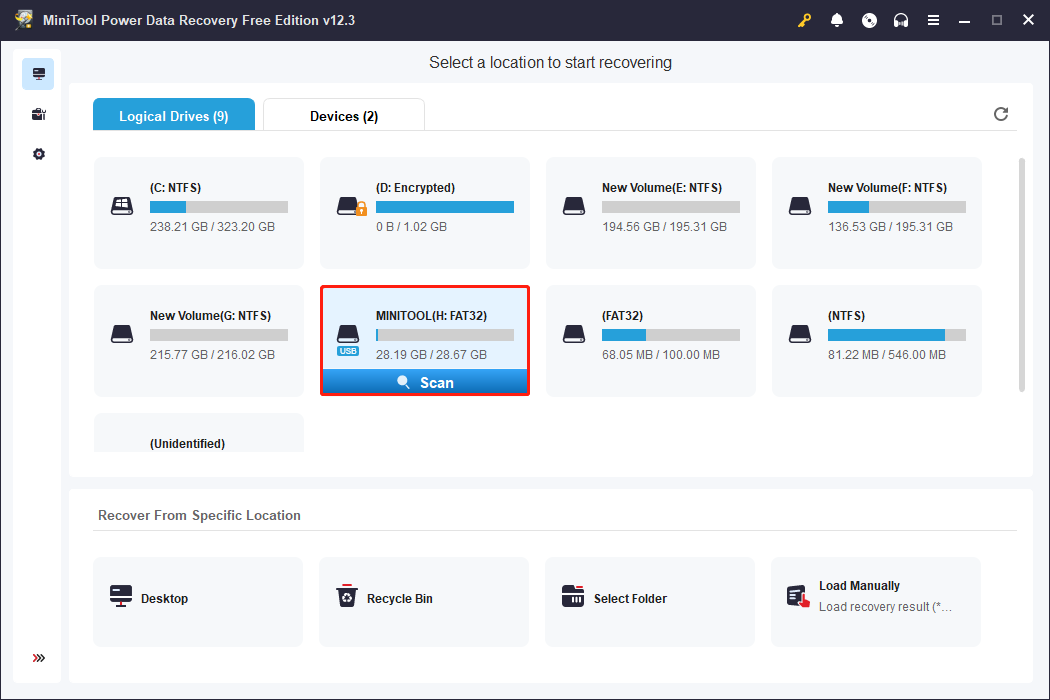Select the Logical Drives (9) tab
This screenshot has width=1050, height=700.
tap(173, 116)
